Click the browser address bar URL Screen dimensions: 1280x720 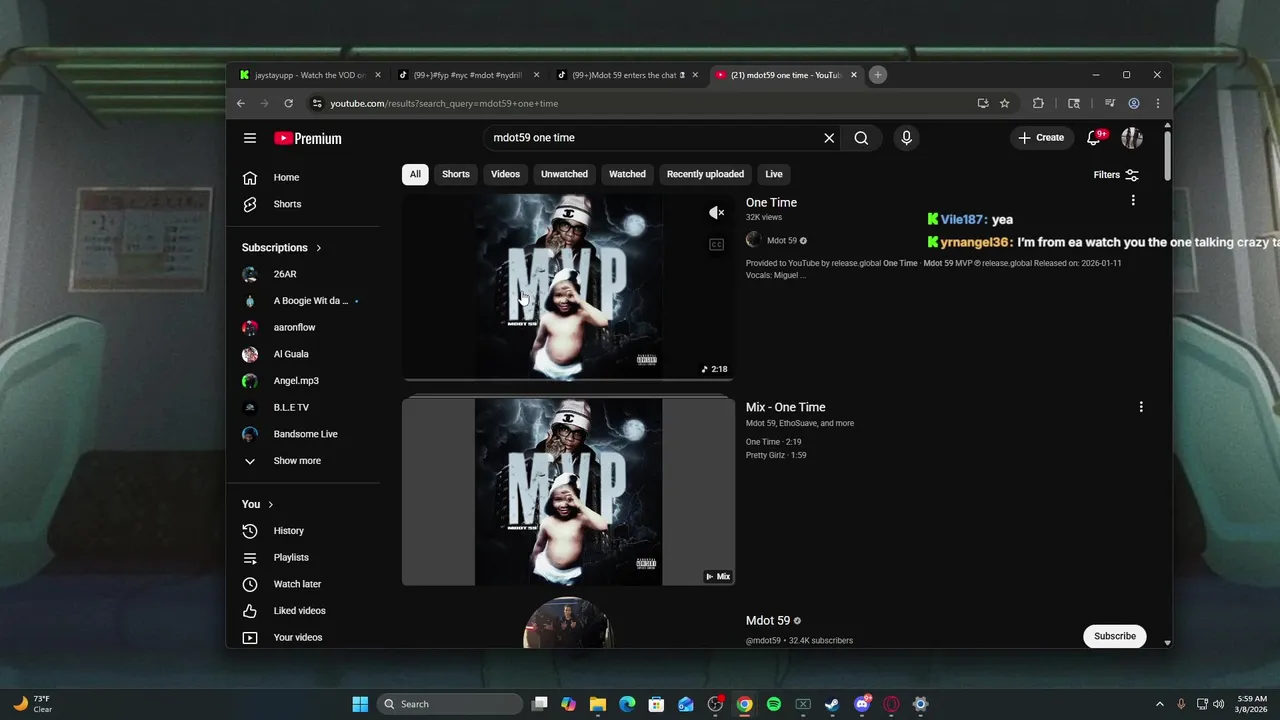[444, 103]
